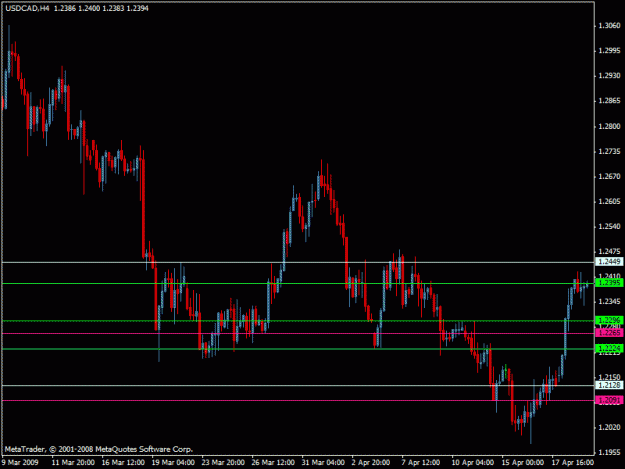Click the 1.3060 price scale value

coord(609,26)
